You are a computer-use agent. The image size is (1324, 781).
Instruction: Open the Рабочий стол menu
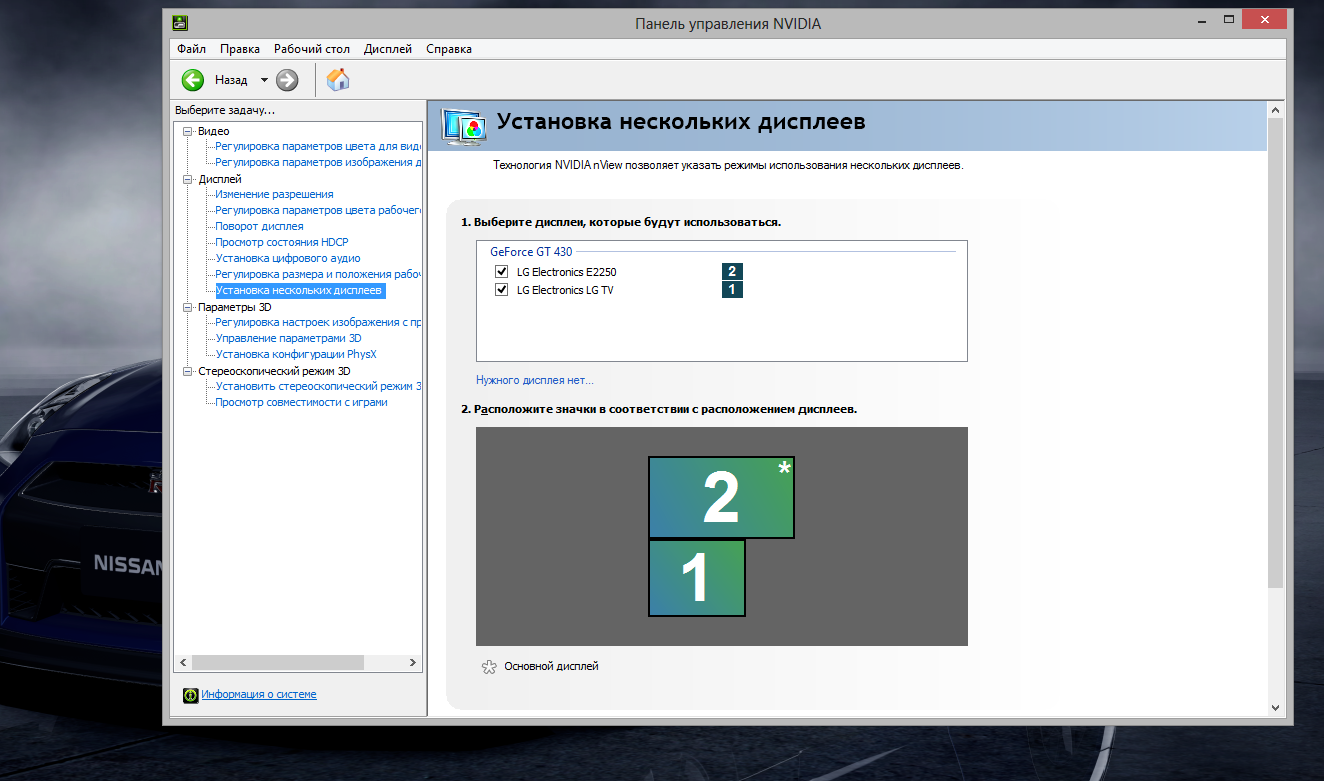pos(312,49)
